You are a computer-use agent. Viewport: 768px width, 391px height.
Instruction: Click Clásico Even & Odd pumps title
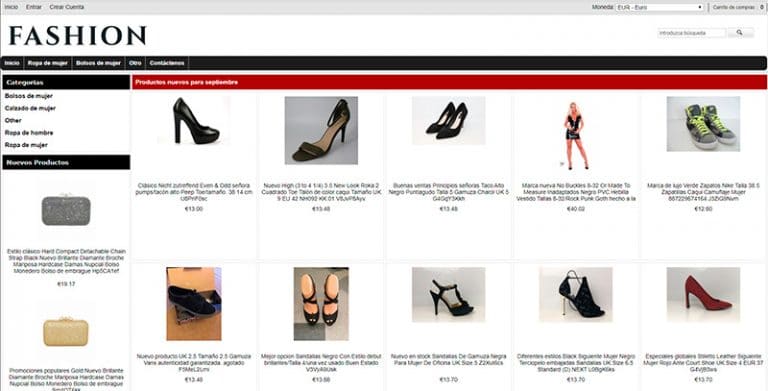(194, 192)
